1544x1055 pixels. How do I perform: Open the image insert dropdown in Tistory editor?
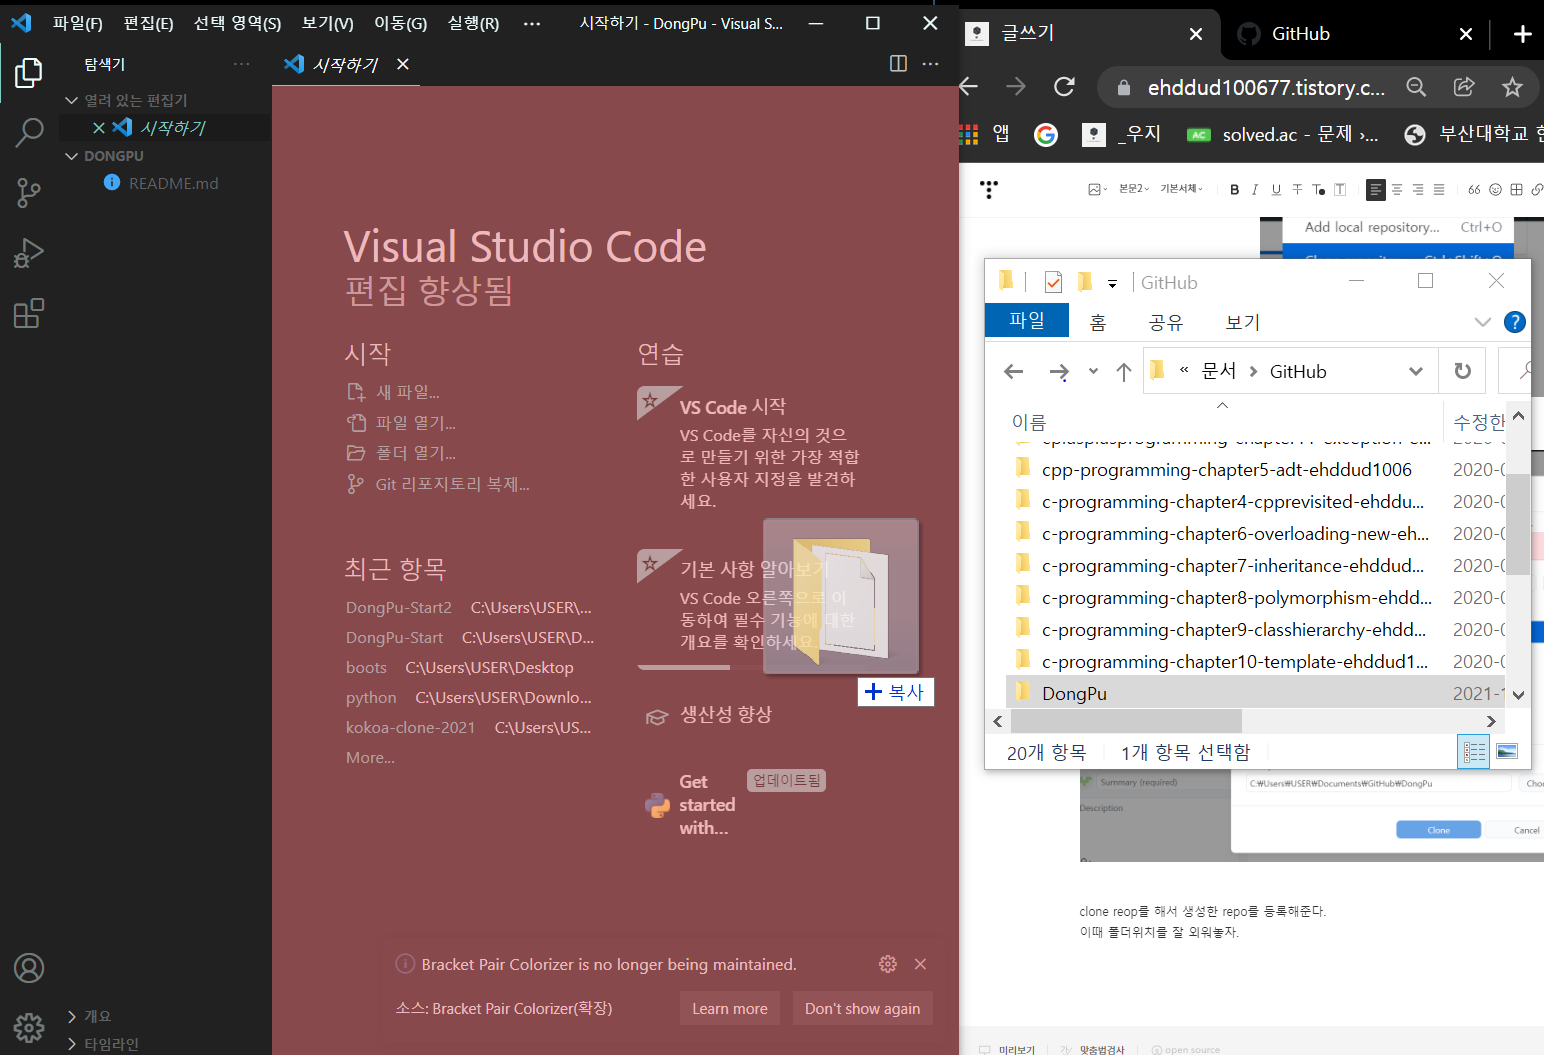1098,189
